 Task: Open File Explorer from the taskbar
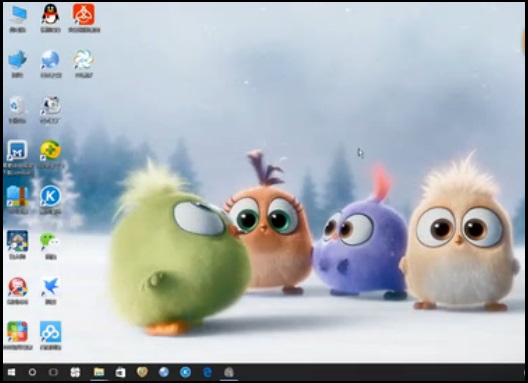click(99, 372)
